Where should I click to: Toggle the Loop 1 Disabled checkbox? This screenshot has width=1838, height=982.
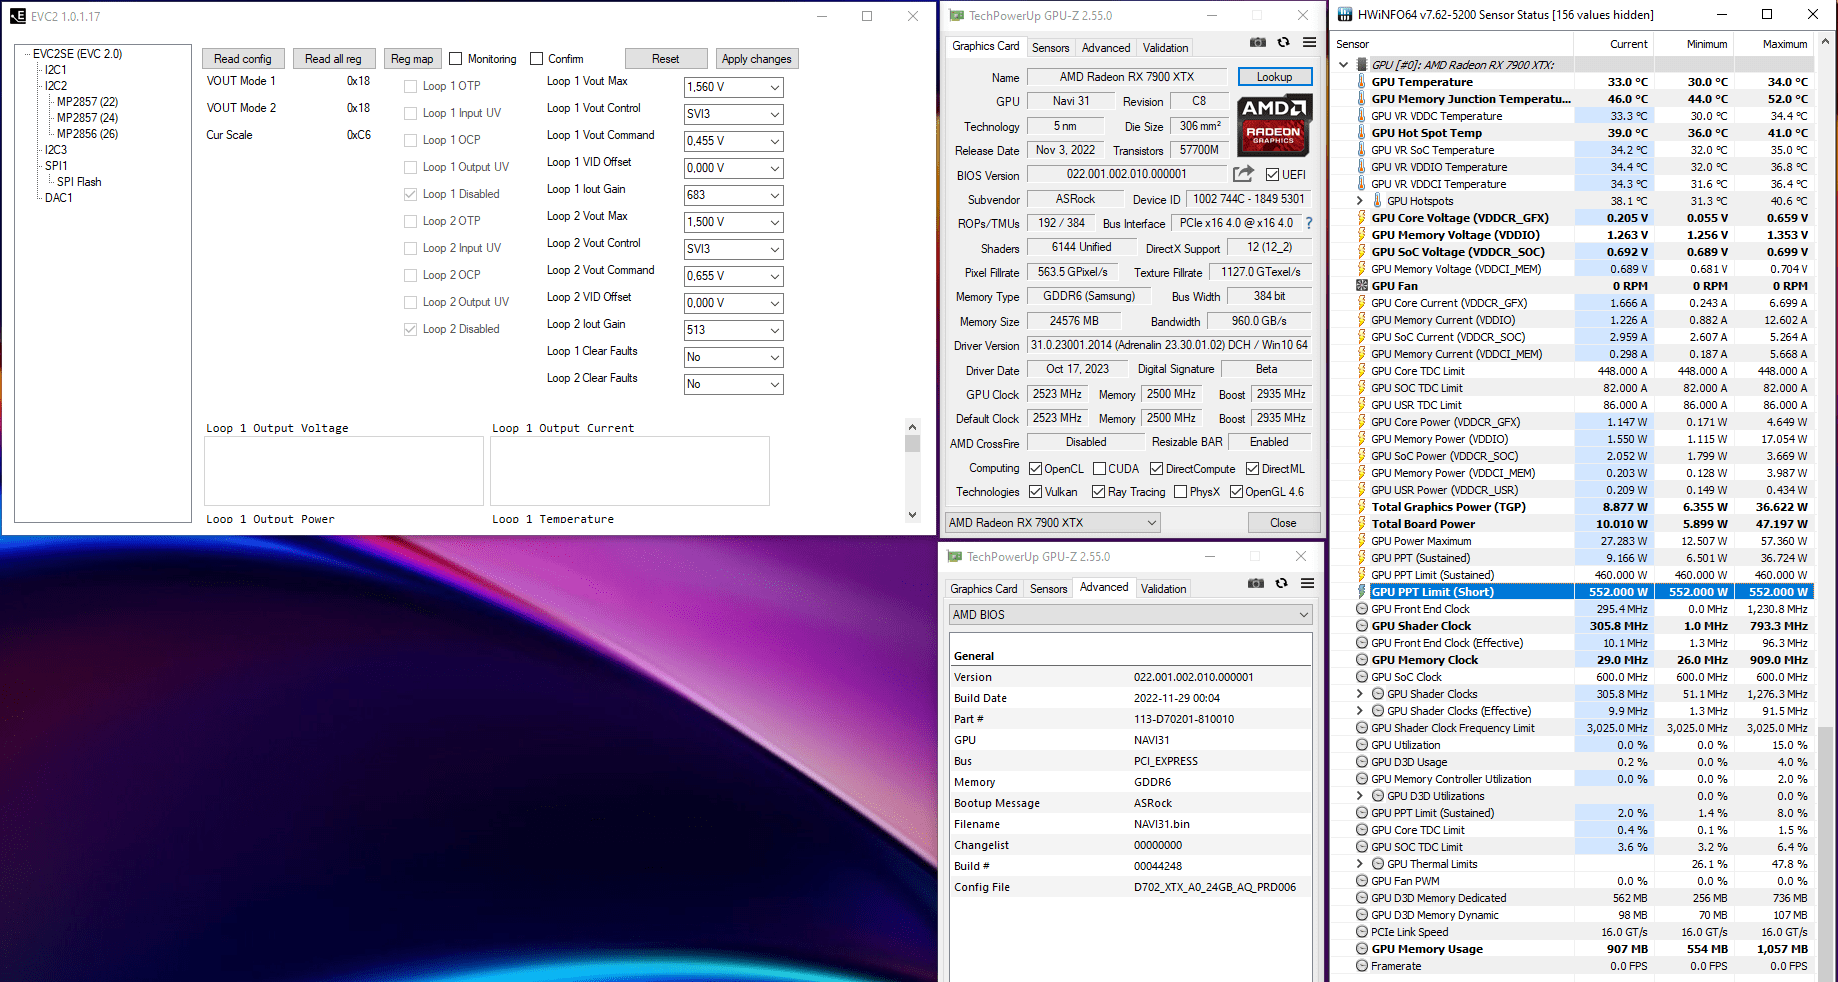pyautogui.click(x=410, y=194)
